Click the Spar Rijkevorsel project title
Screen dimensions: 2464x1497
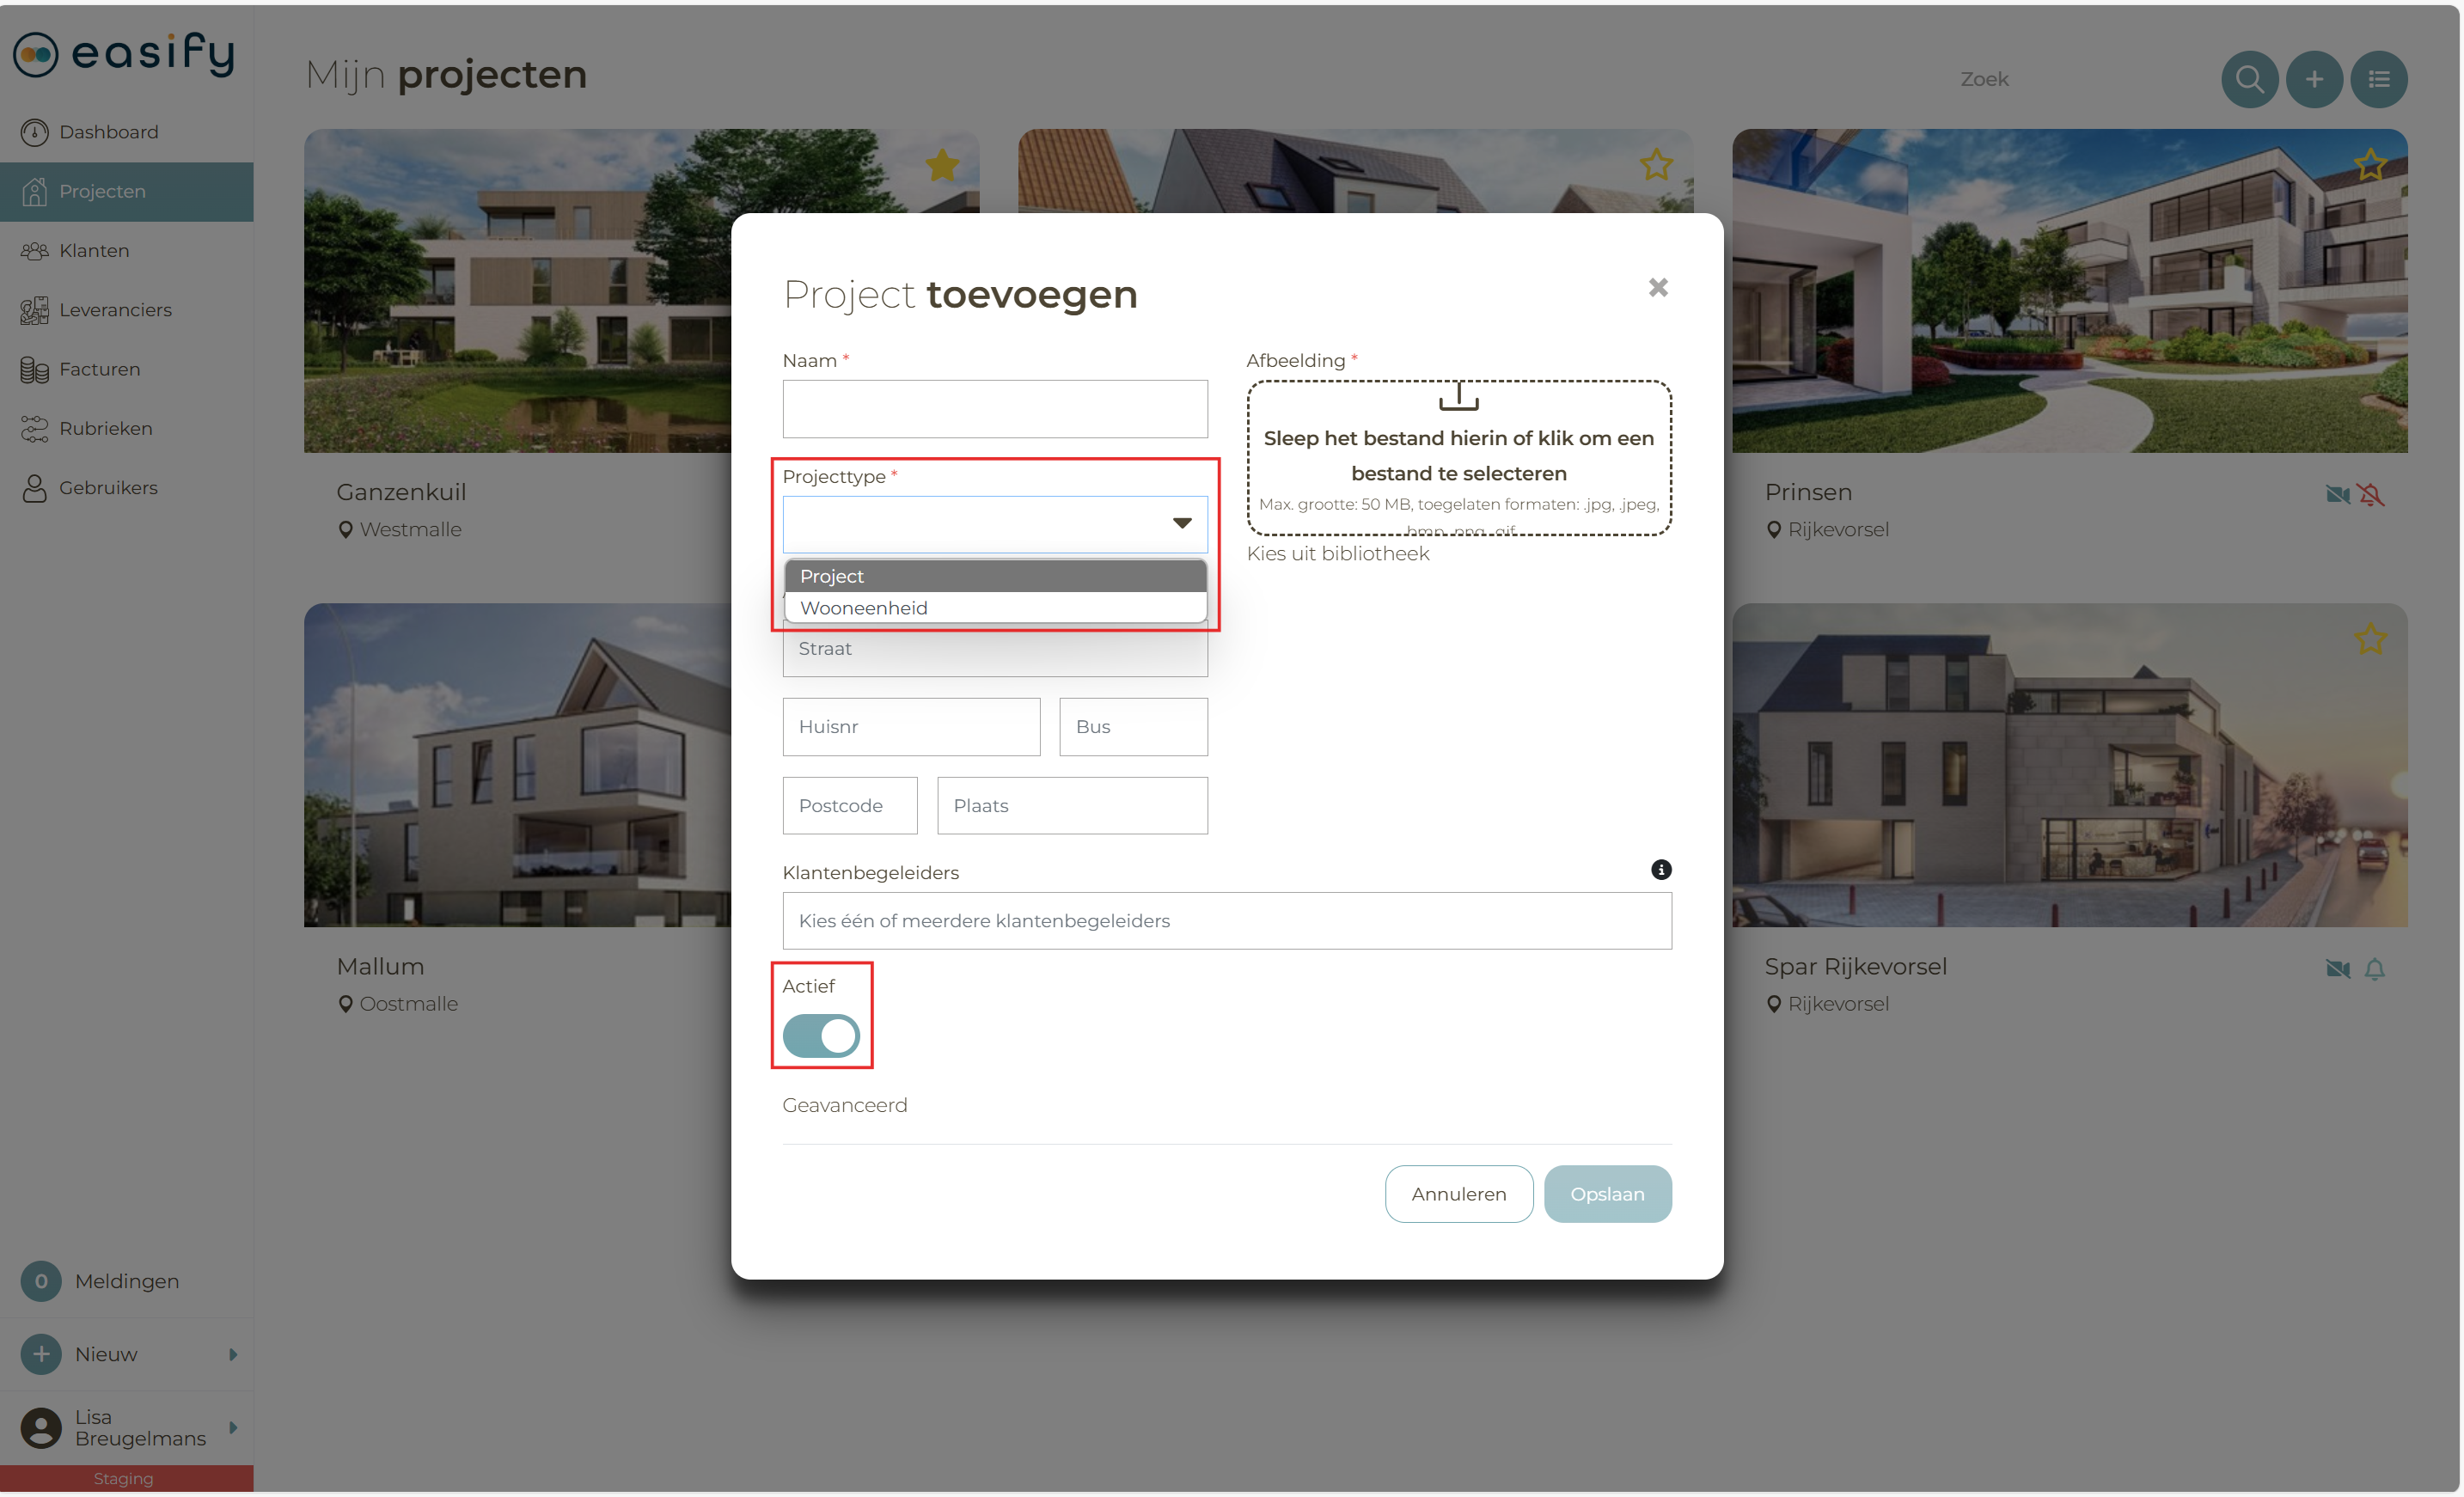pos(1855,966)
